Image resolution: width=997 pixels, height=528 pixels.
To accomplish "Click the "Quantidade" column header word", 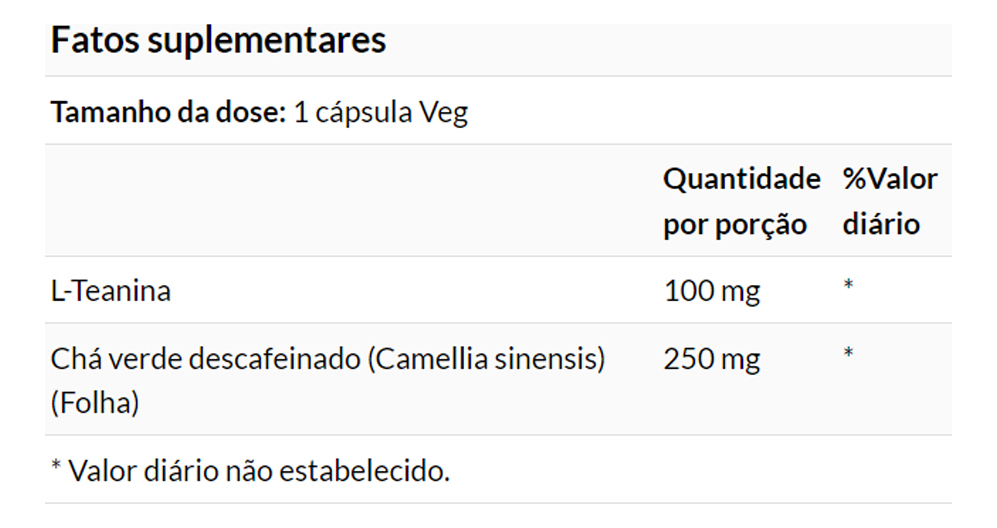I will pos(741,180).
